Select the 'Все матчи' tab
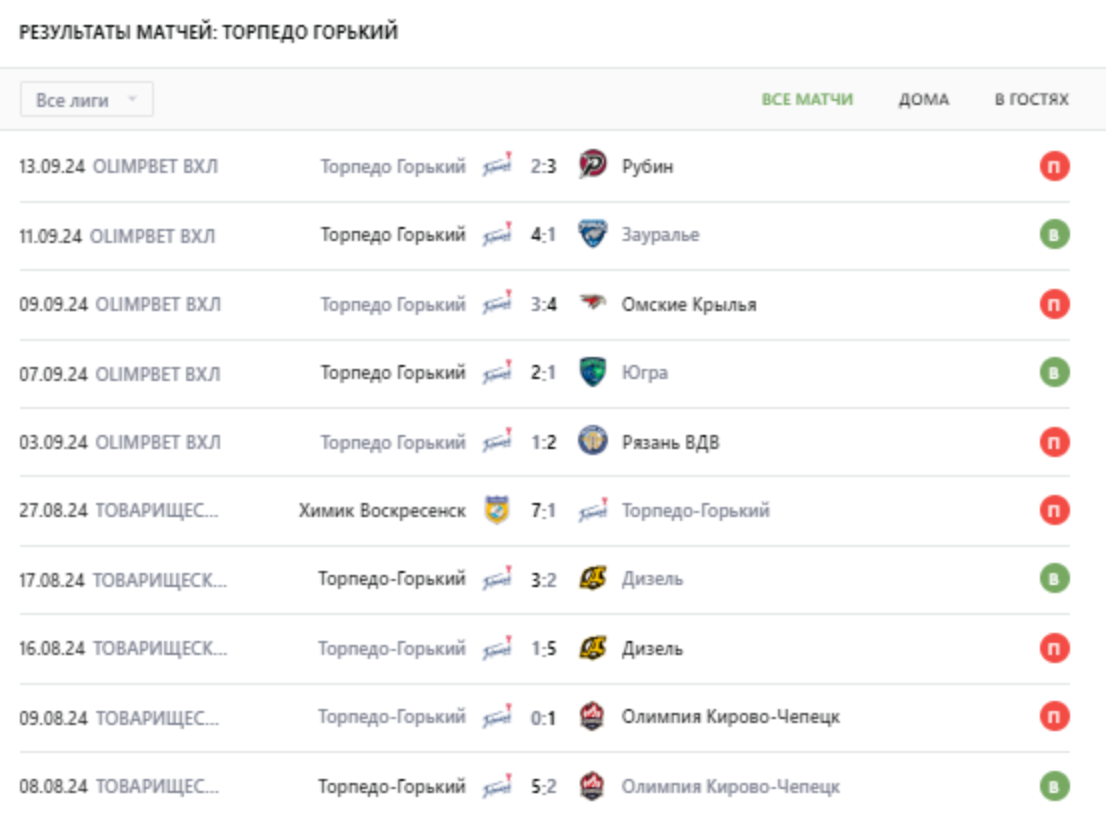 pyautogui.click(x=807, y=100)
